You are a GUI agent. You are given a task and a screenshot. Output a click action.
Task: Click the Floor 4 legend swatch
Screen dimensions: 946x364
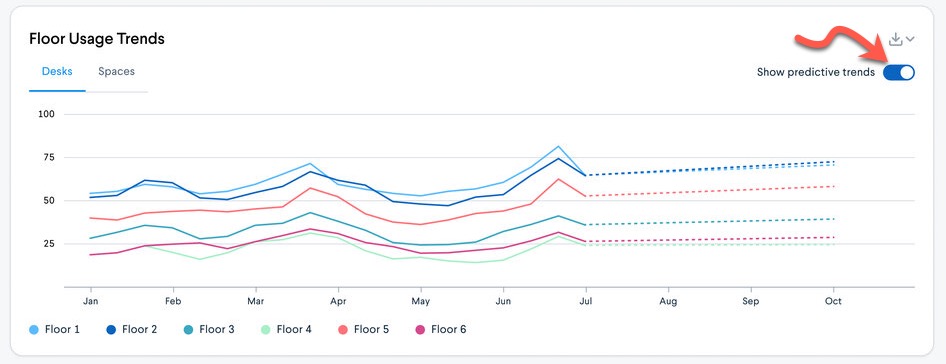coord(265,330)
